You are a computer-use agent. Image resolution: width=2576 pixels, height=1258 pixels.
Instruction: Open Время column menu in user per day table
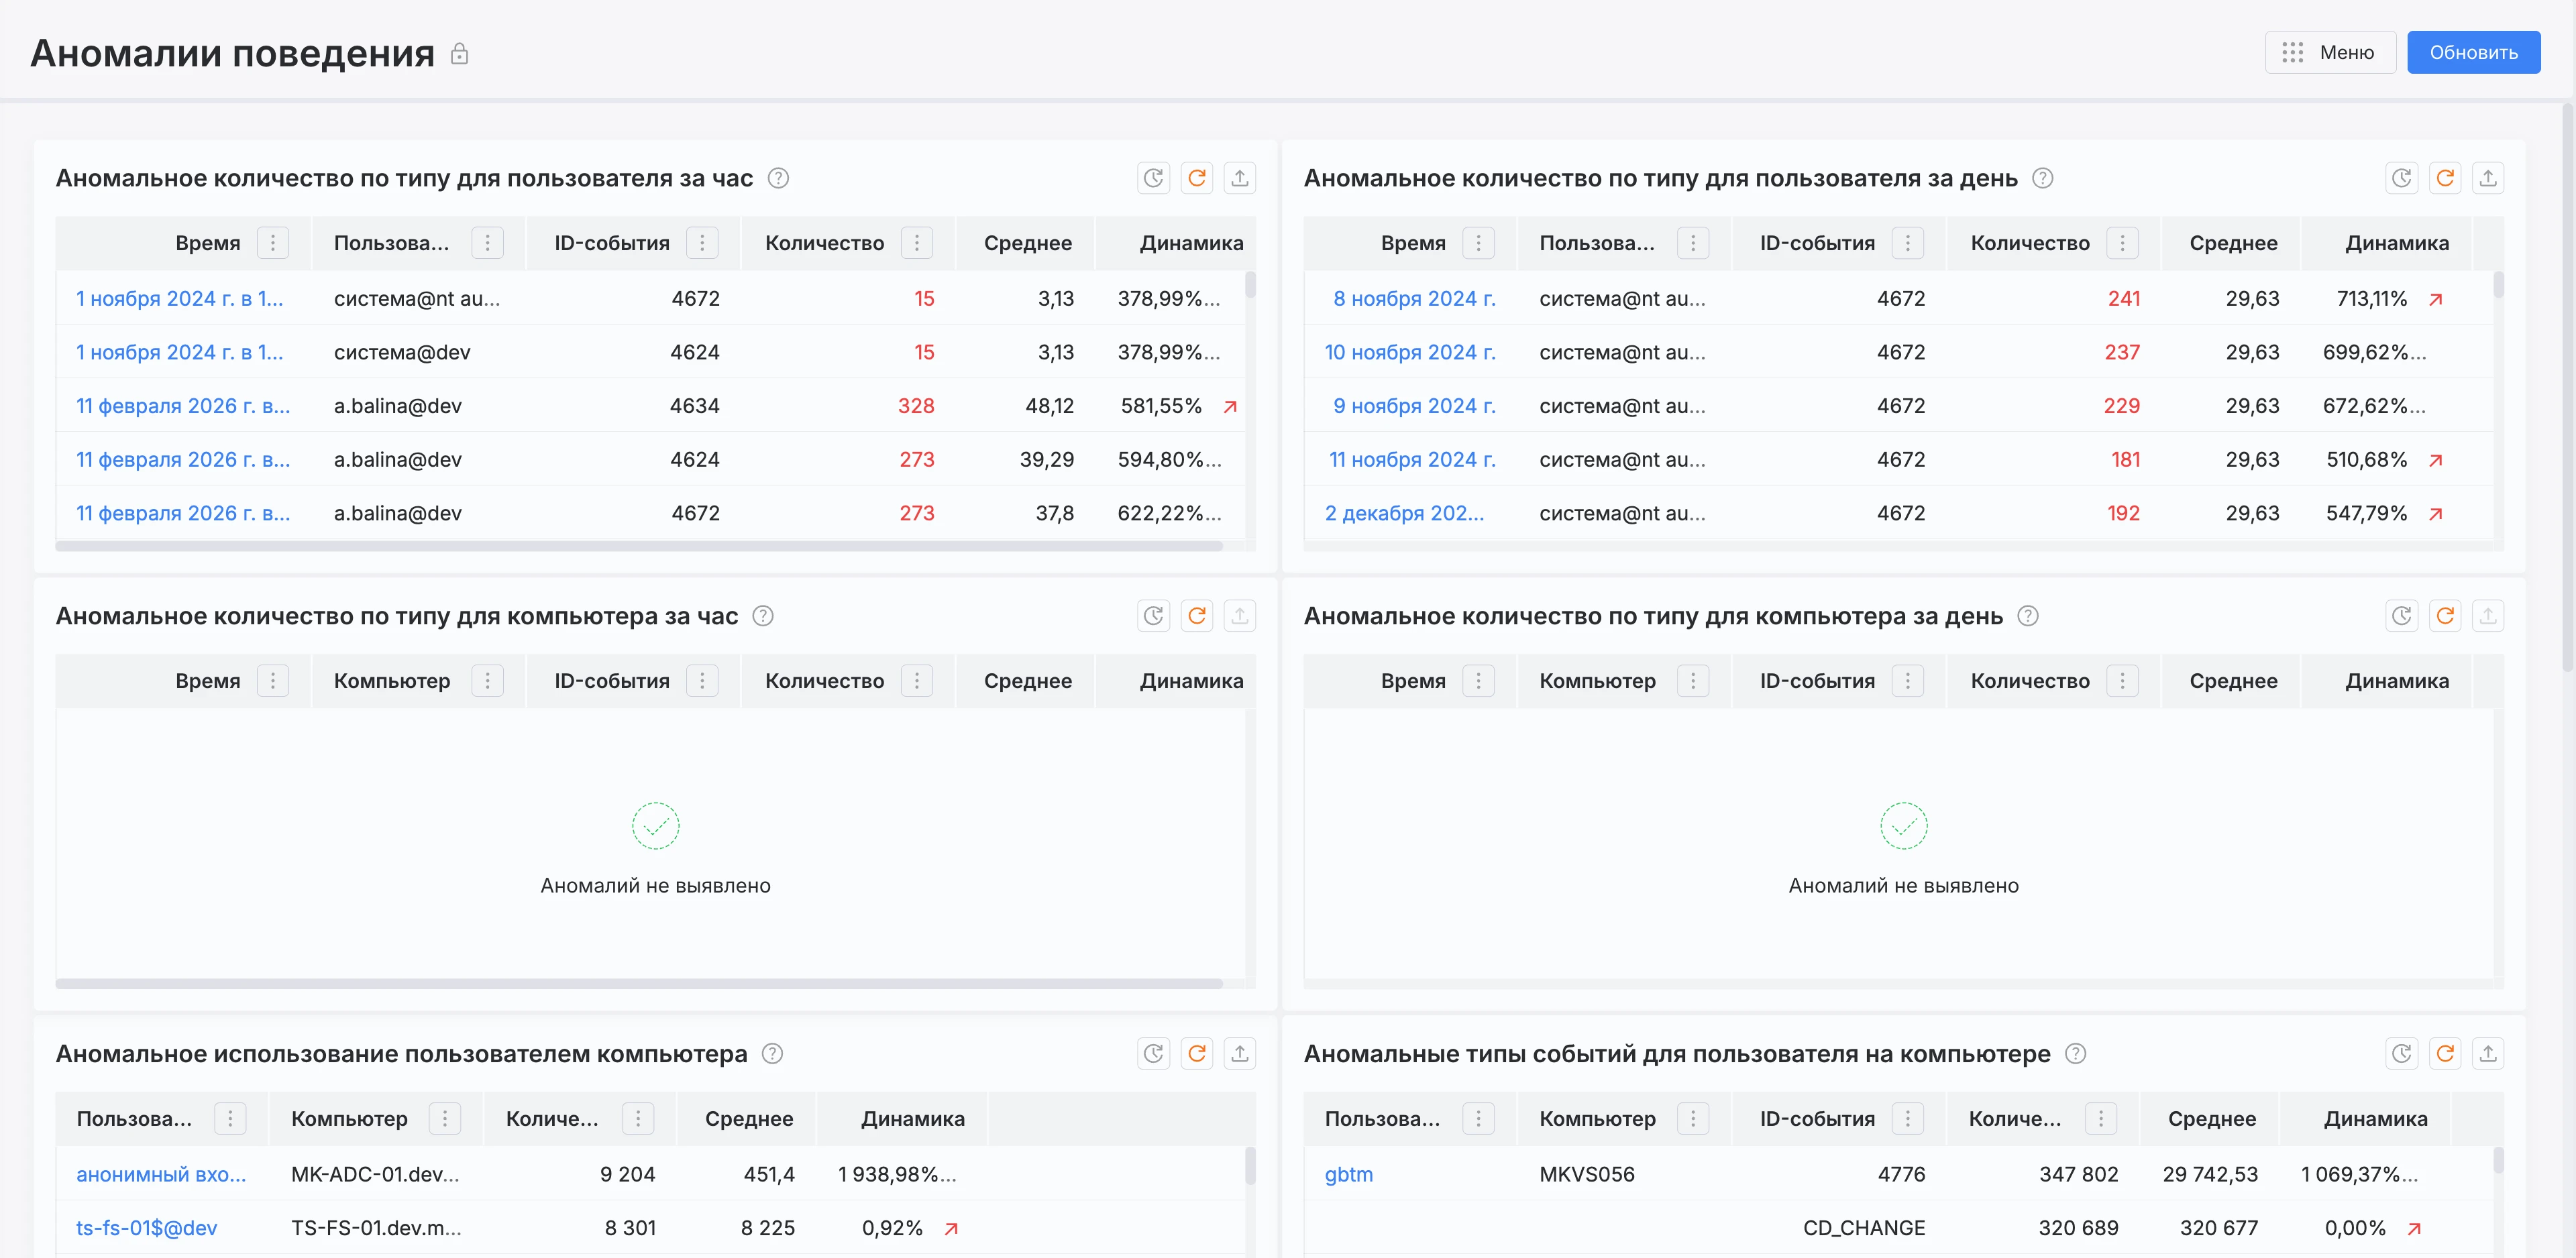coord(1478,243)
